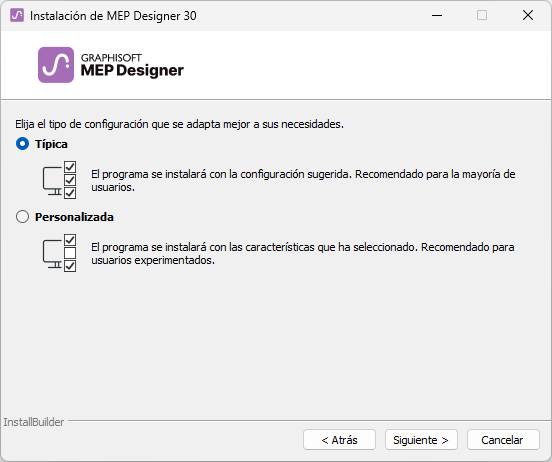Click the Típica computer checklist icon
The height and width of the screenshot is (462, 552).
[x=59, y=180]
